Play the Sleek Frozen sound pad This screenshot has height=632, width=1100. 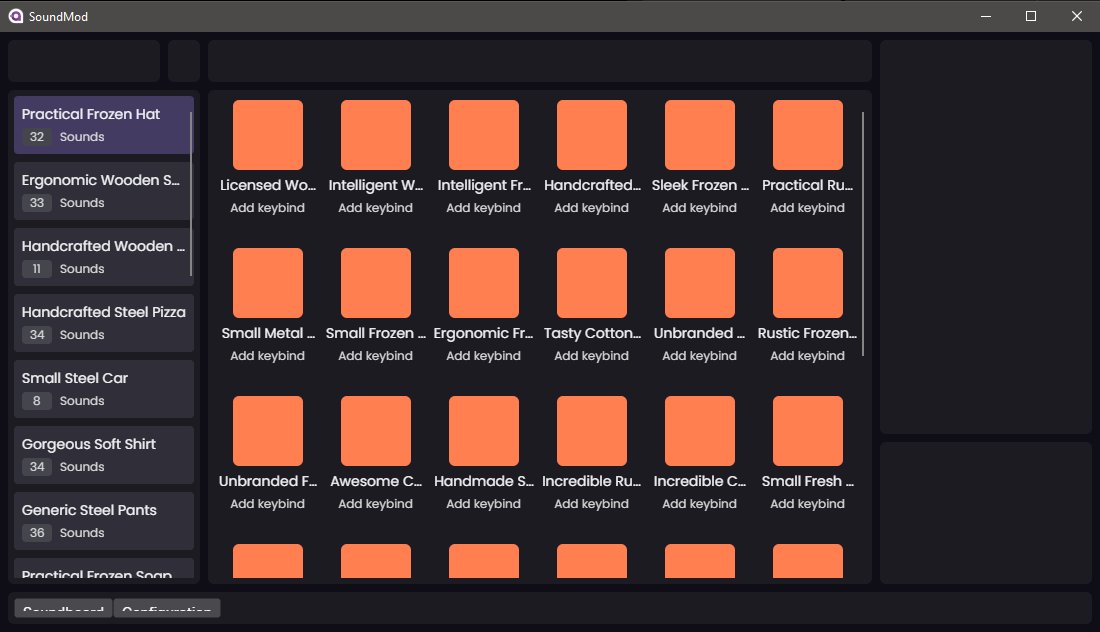(x=699, y=135)
